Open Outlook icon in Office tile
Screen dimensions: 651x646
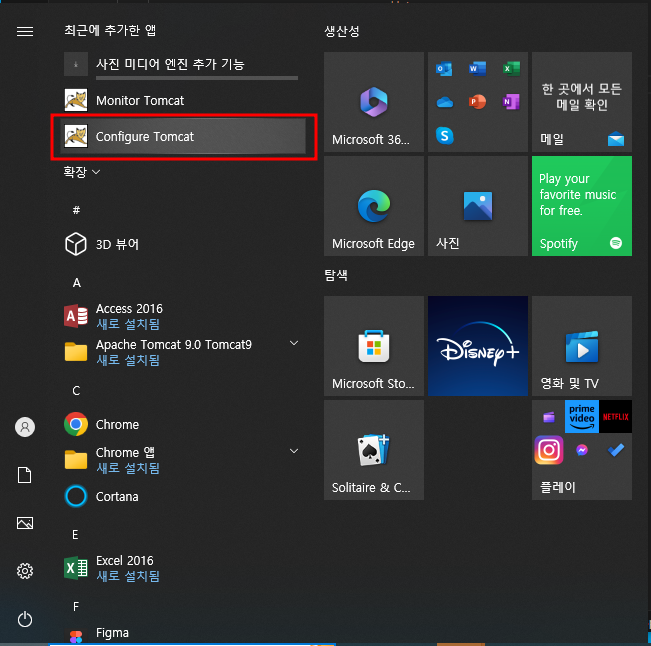pos(444,69)
